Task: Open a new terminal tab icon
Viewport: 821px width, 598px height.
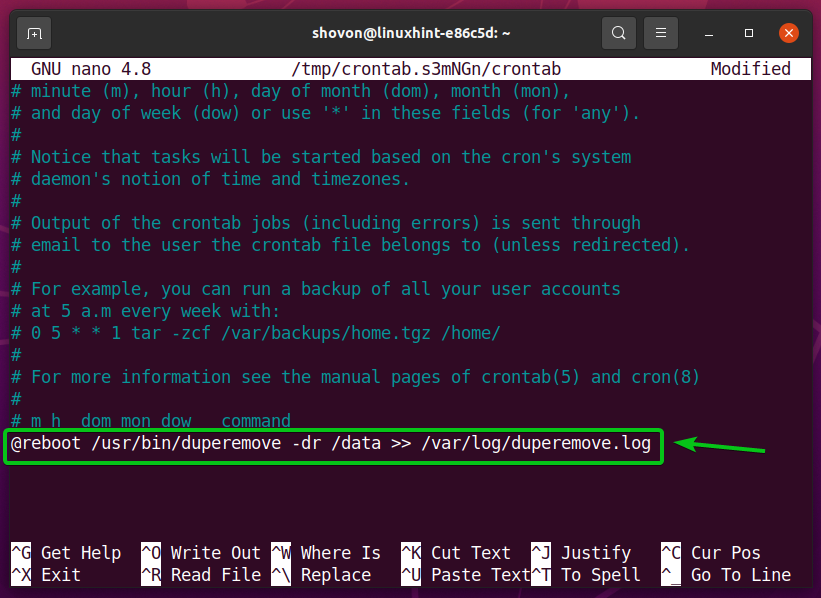Action: tap(34, 34)
